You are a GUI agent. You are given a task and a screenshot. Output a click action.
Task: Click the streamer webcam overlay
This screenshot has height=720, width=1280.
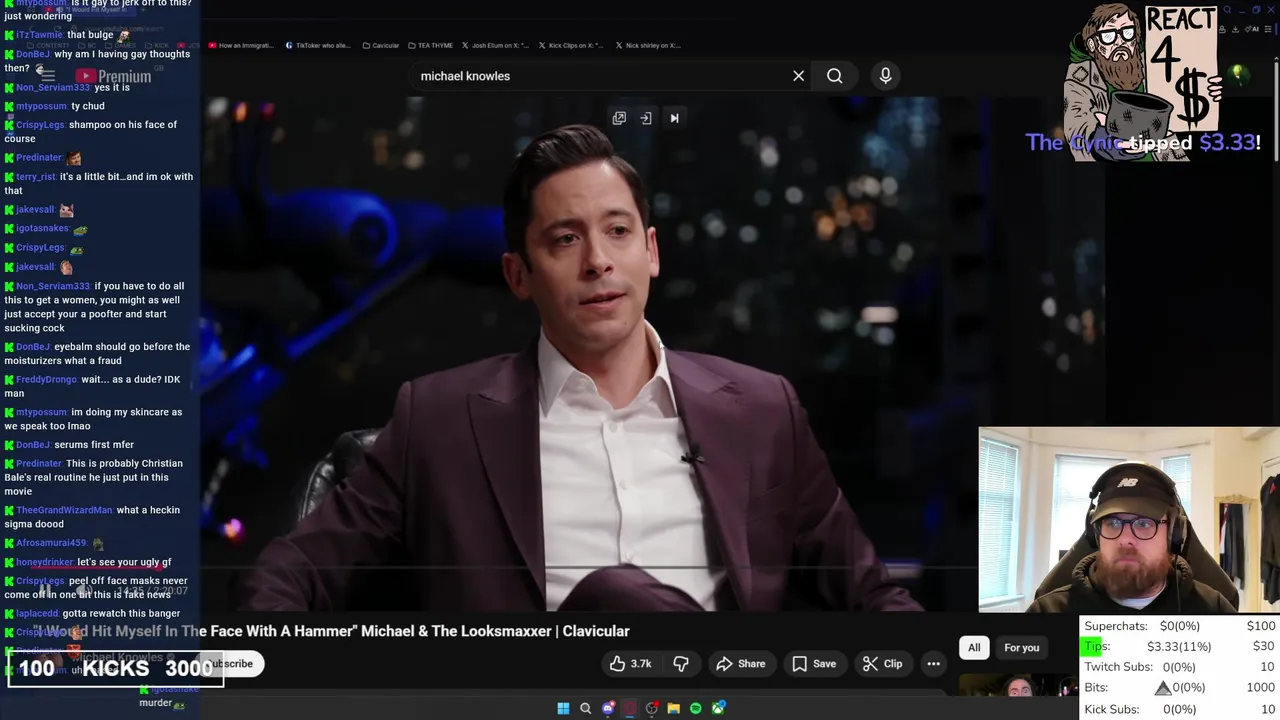pyautogui.click(x=1129, y=520)
